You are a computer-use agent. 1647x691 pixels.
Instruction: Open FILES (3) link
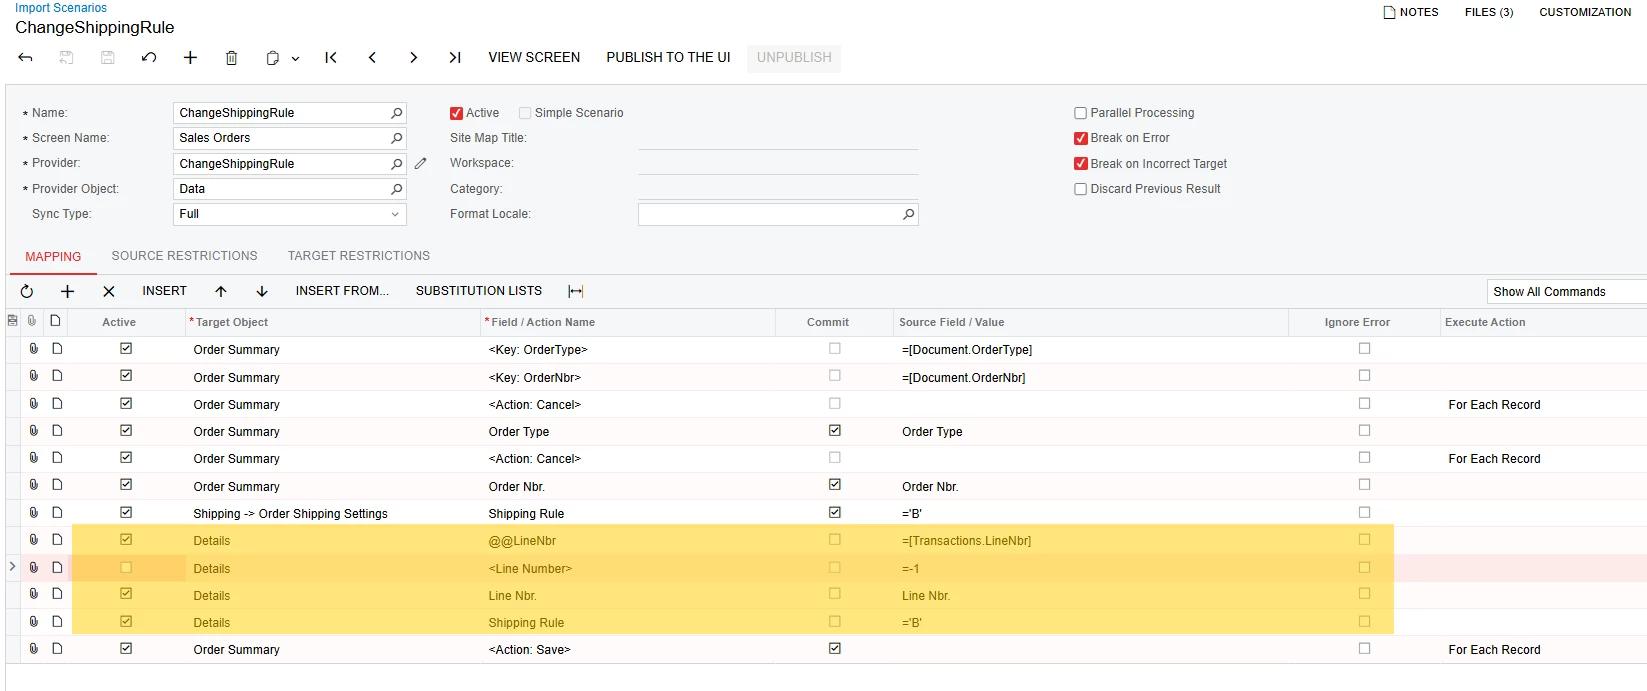coord(1489,12)
